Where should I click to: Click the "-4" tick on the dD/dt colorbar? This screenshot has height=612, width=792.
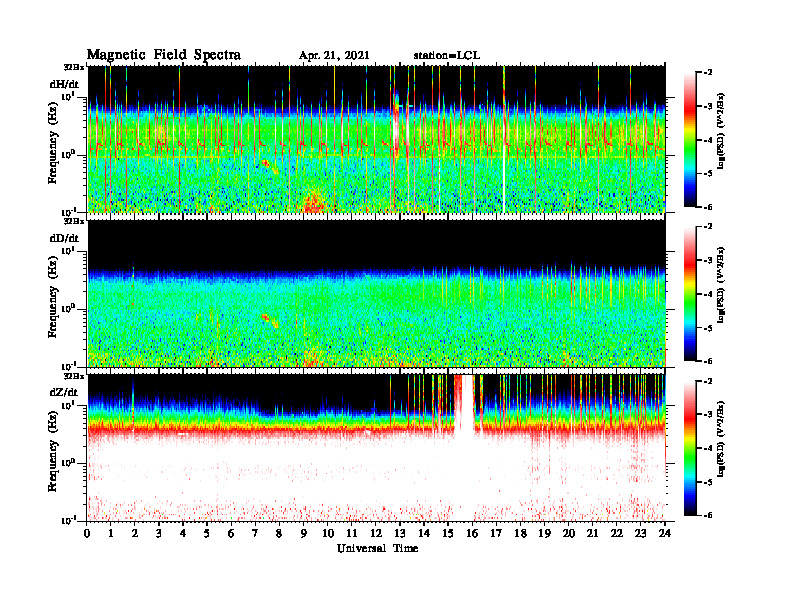[708, 294]
